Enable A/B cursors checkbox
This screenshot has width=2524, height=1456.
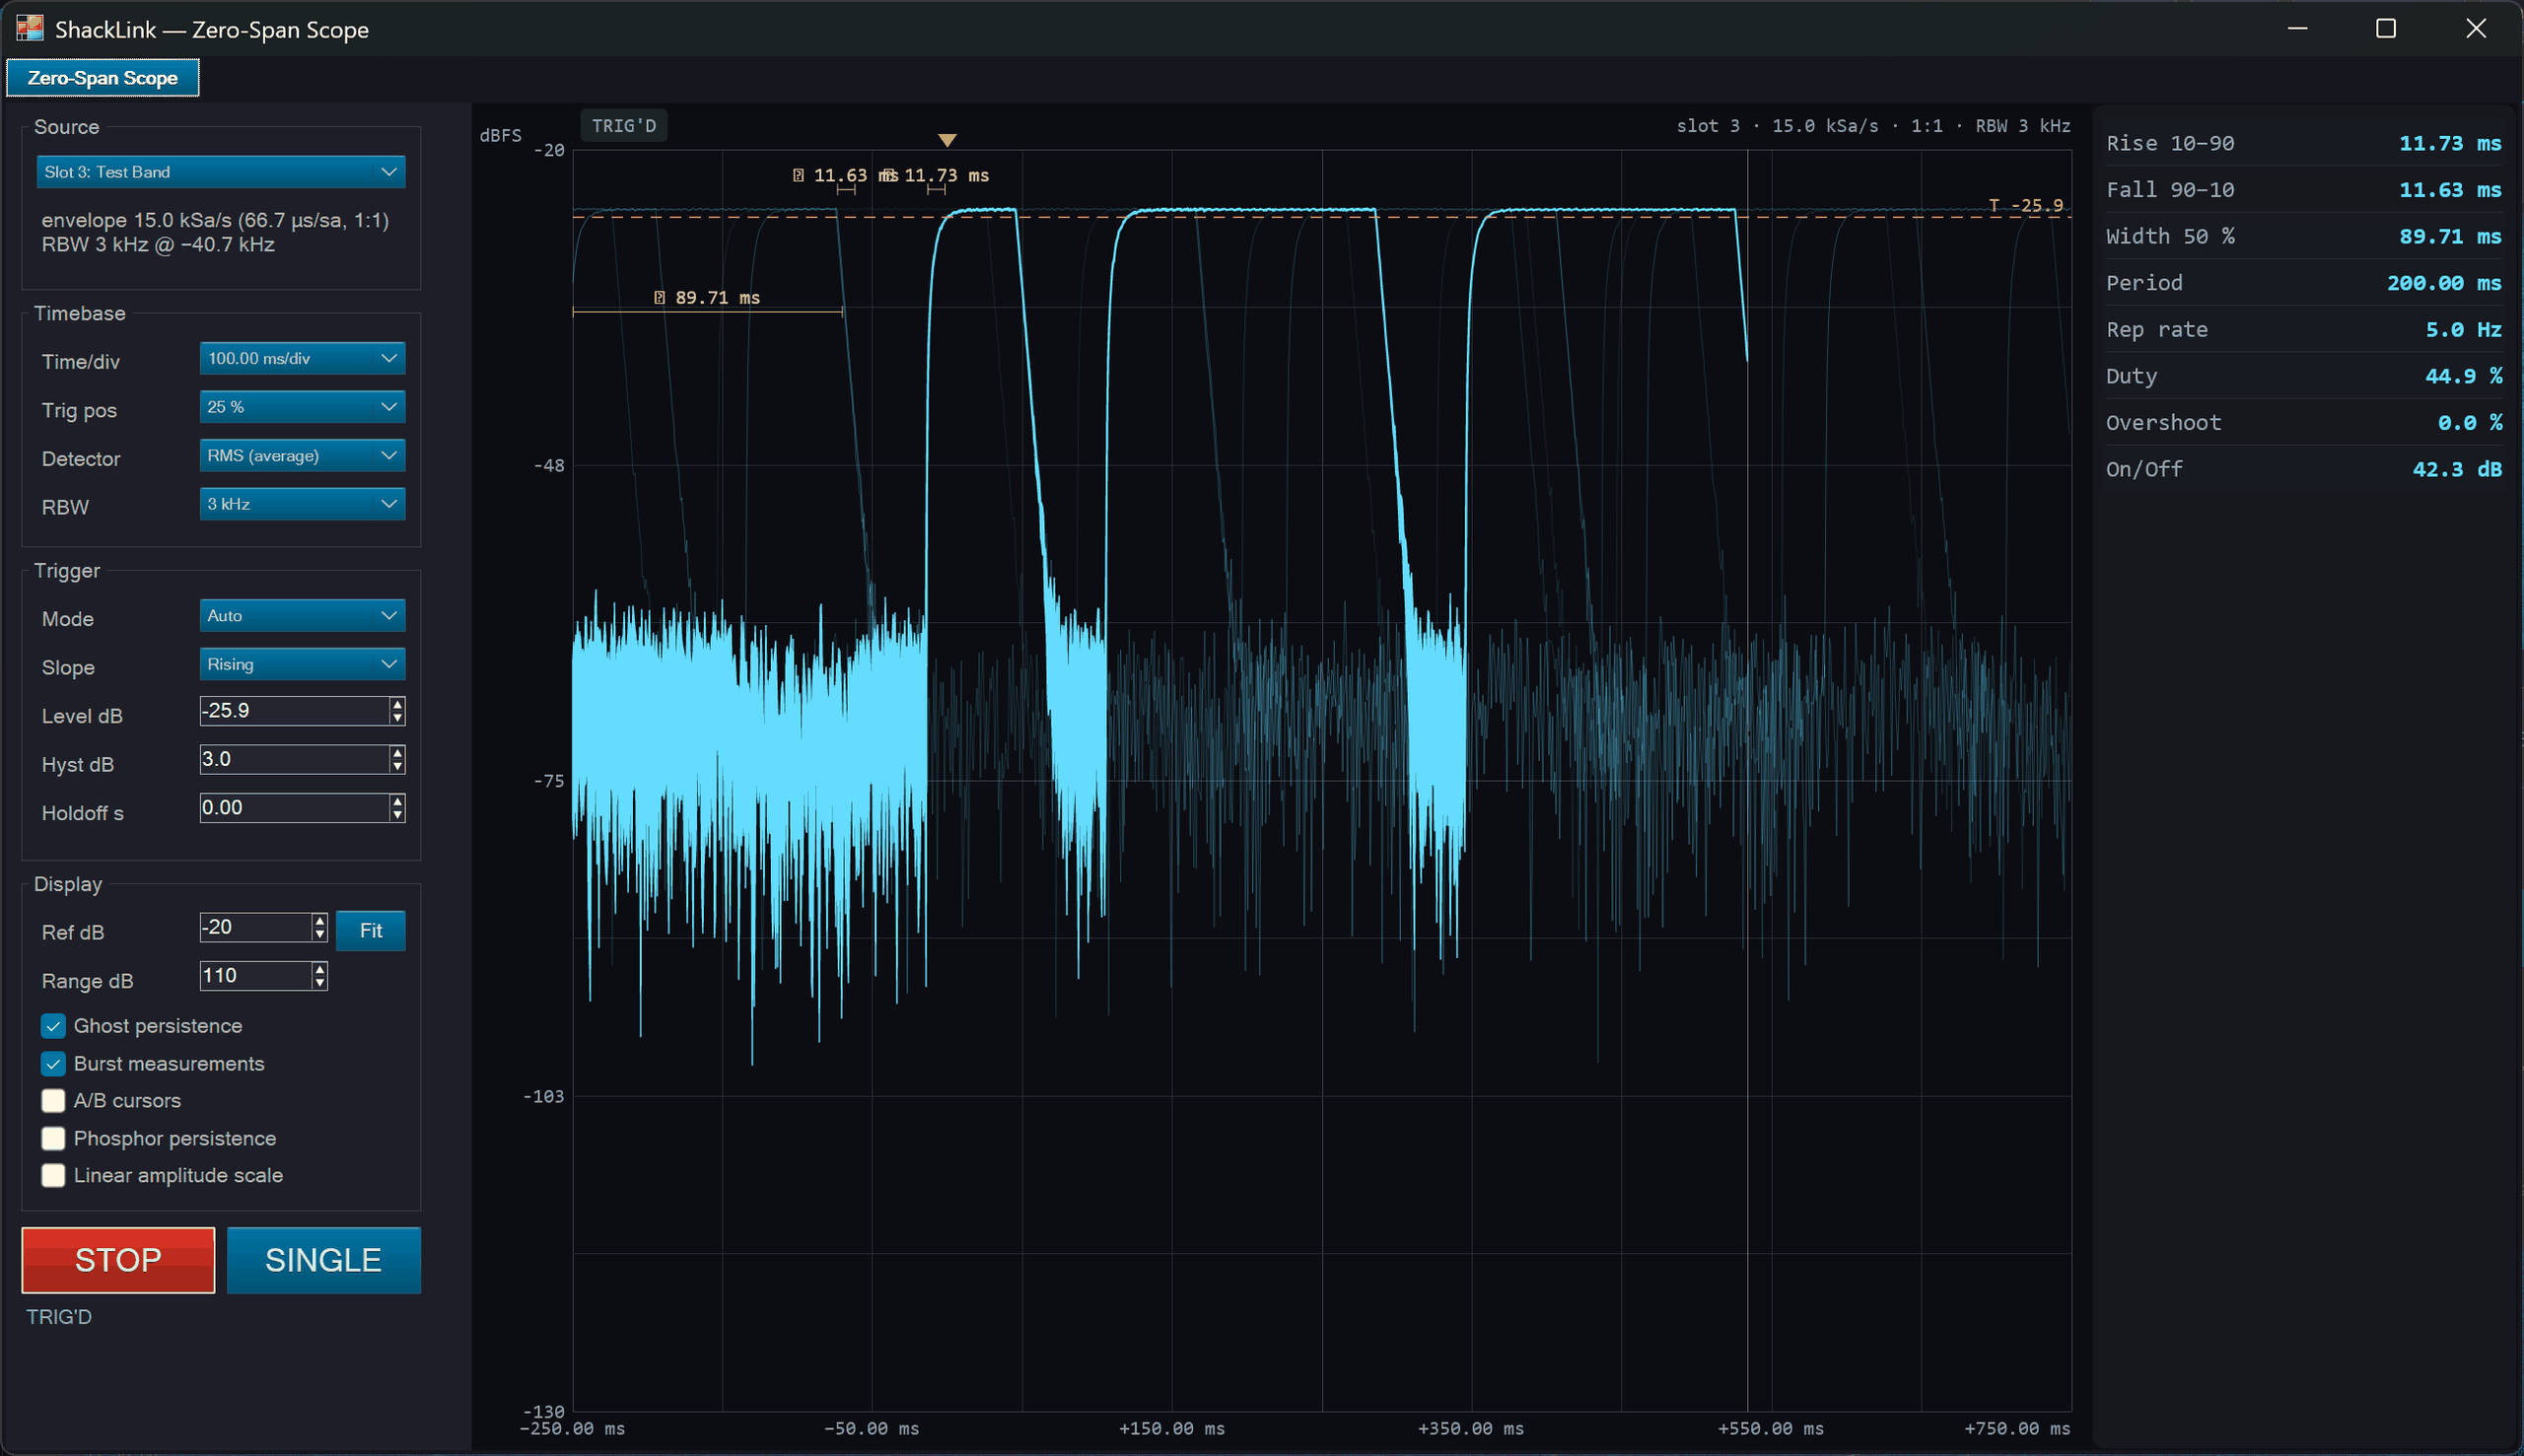[53, 1101]
